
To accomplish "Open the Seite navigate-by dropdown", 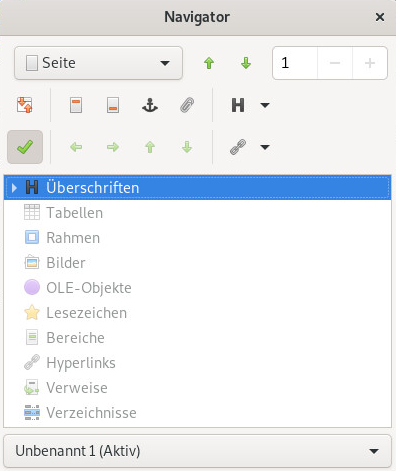I will pyautogui.click(x=98, y=63).
